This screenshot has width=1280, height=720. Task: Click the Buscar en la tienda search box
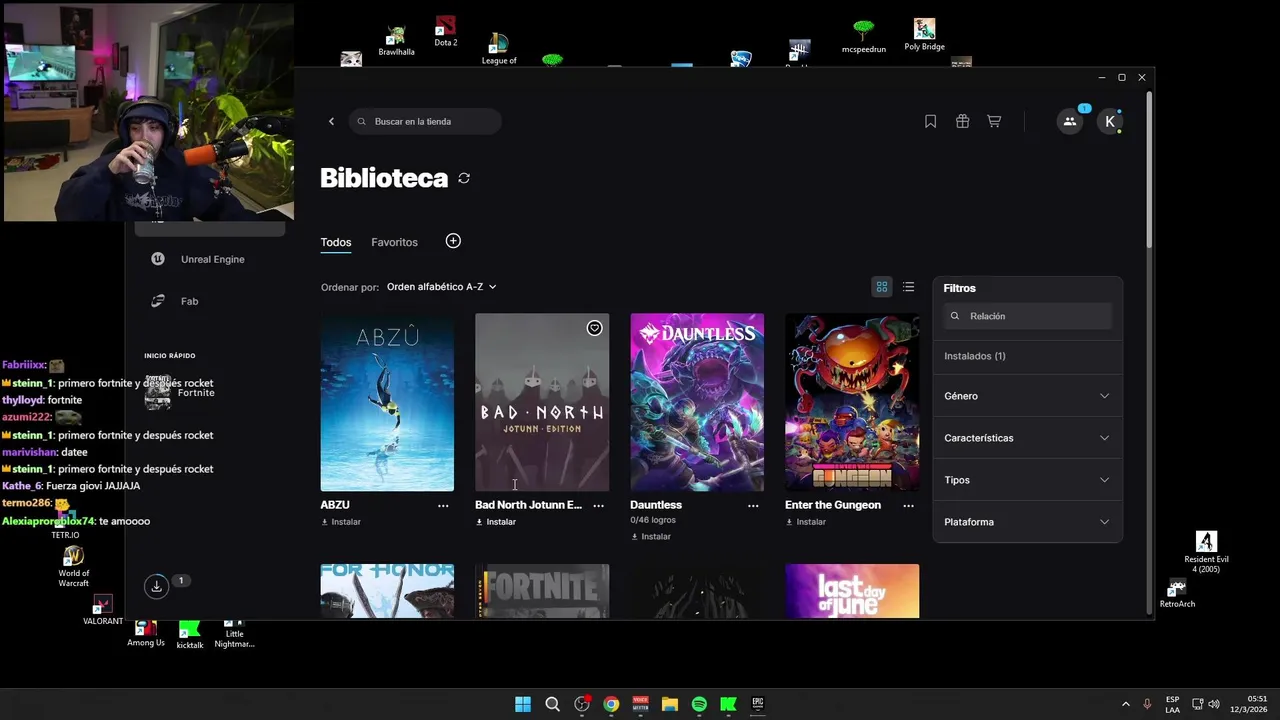tap(425, 121)
